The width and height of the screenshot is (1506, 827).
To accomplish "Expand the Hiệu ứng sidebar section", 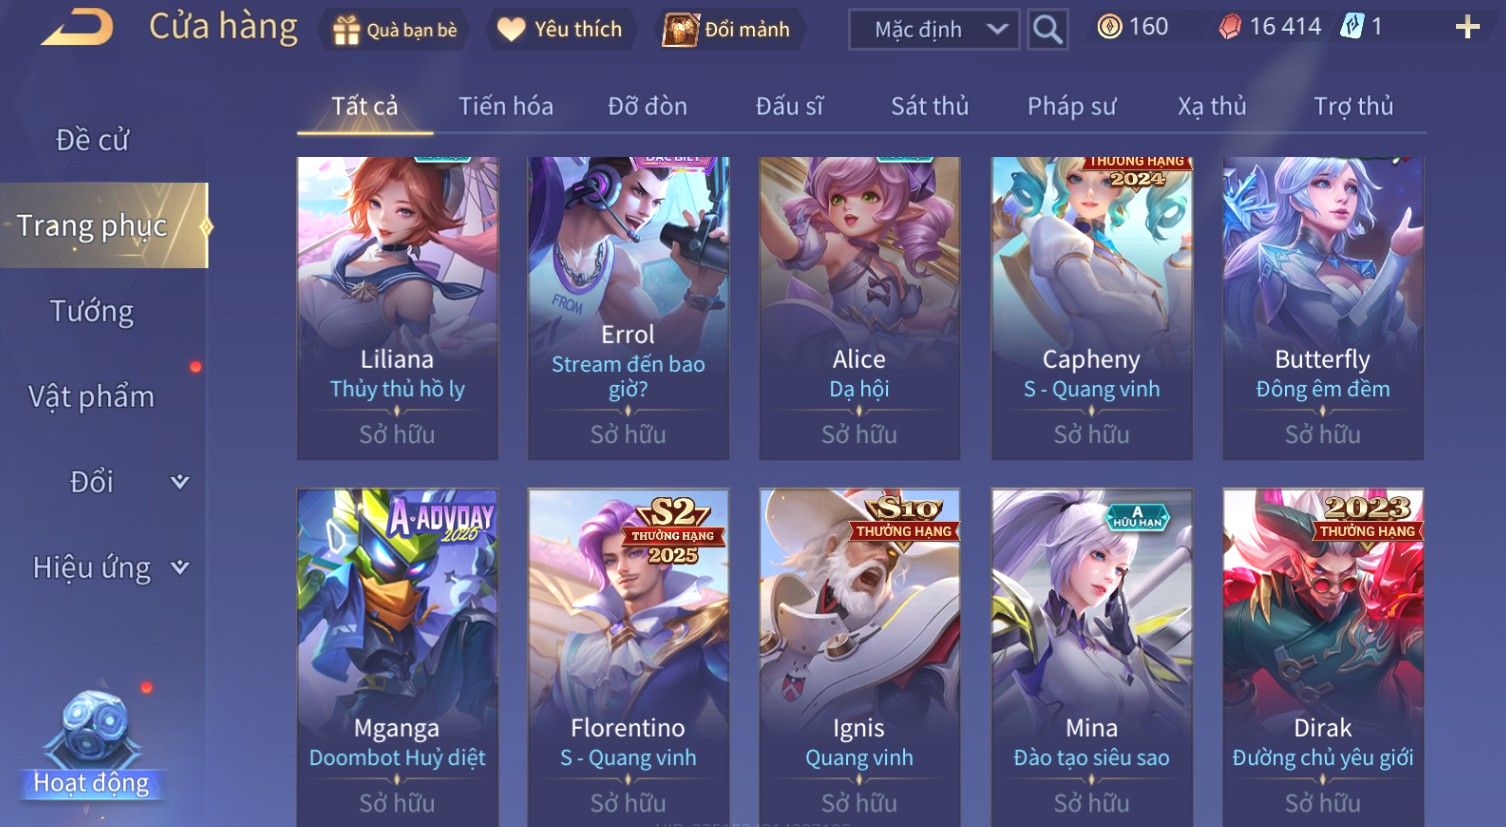I will tap(110, 568).
